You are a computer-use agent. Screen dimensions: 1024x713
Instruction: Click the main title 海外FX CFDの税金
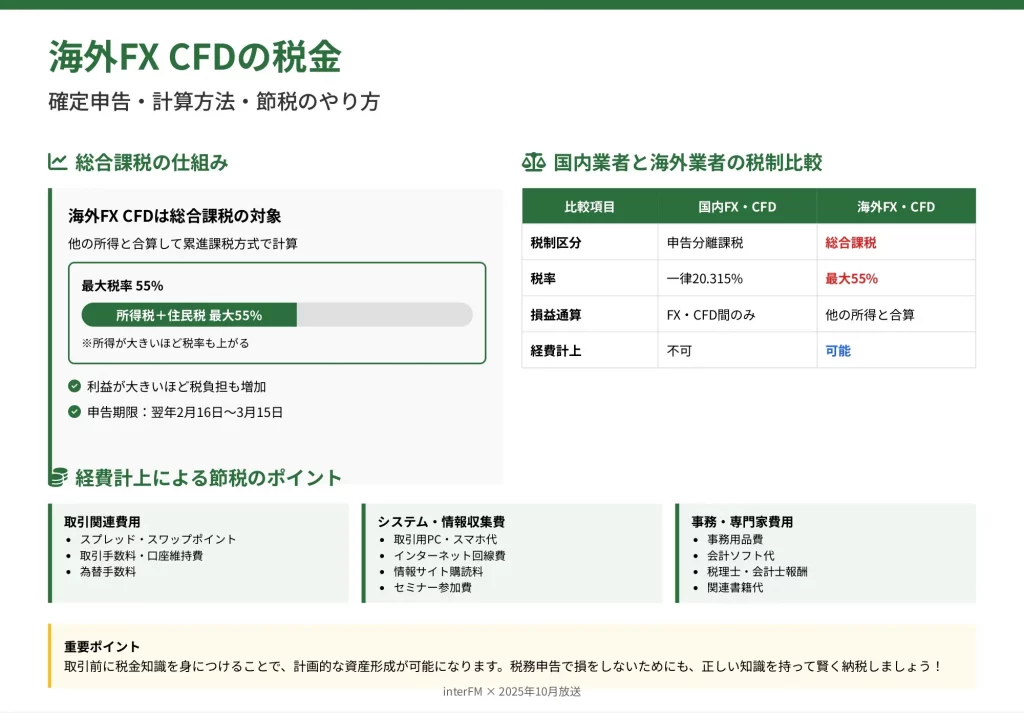click(195, 57)
